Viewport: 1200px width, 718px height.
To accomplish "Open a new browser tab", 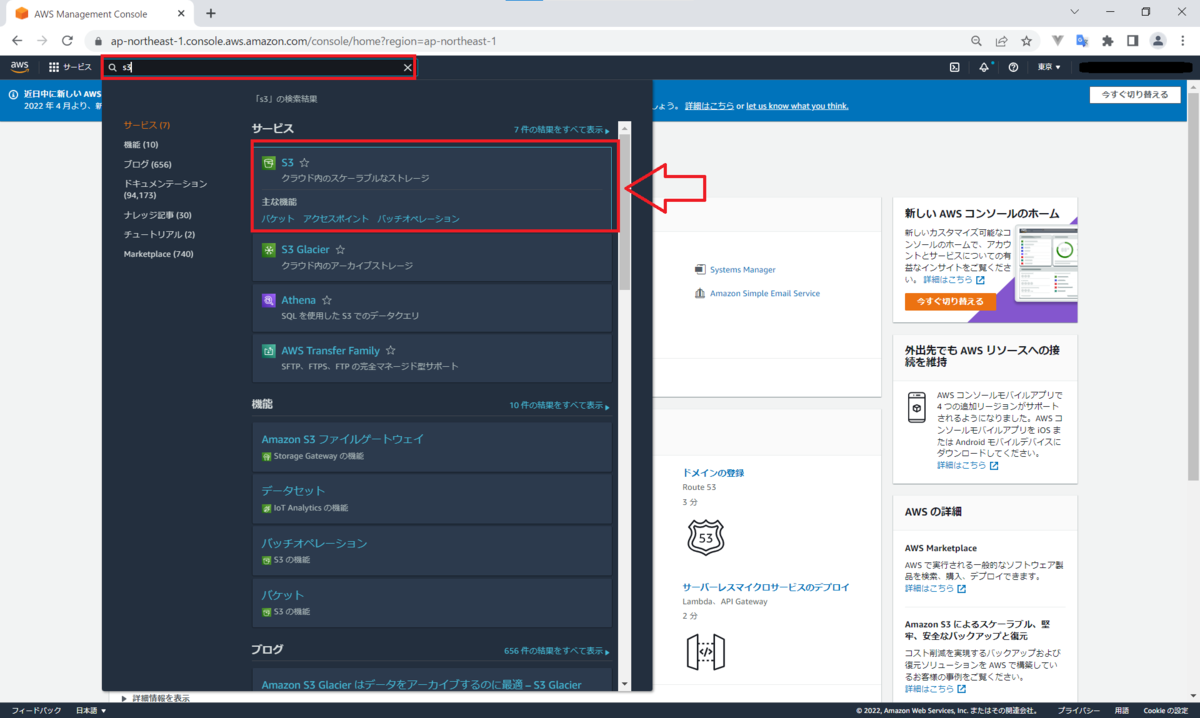I will [x=211, y=13].
